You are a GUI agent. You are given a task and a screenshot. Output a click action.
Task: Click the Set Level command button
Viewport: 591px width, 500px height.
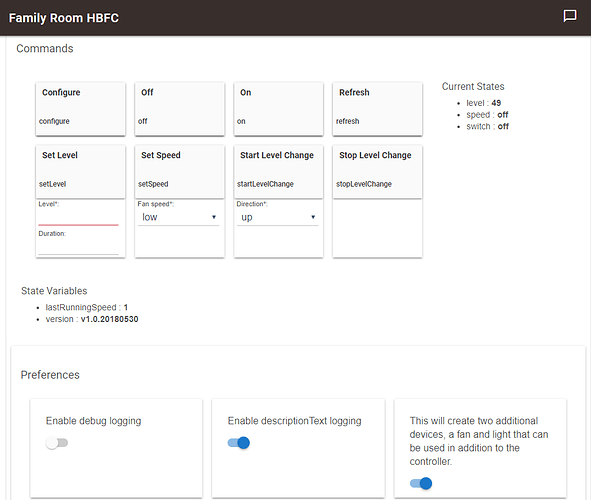(80, 172)
